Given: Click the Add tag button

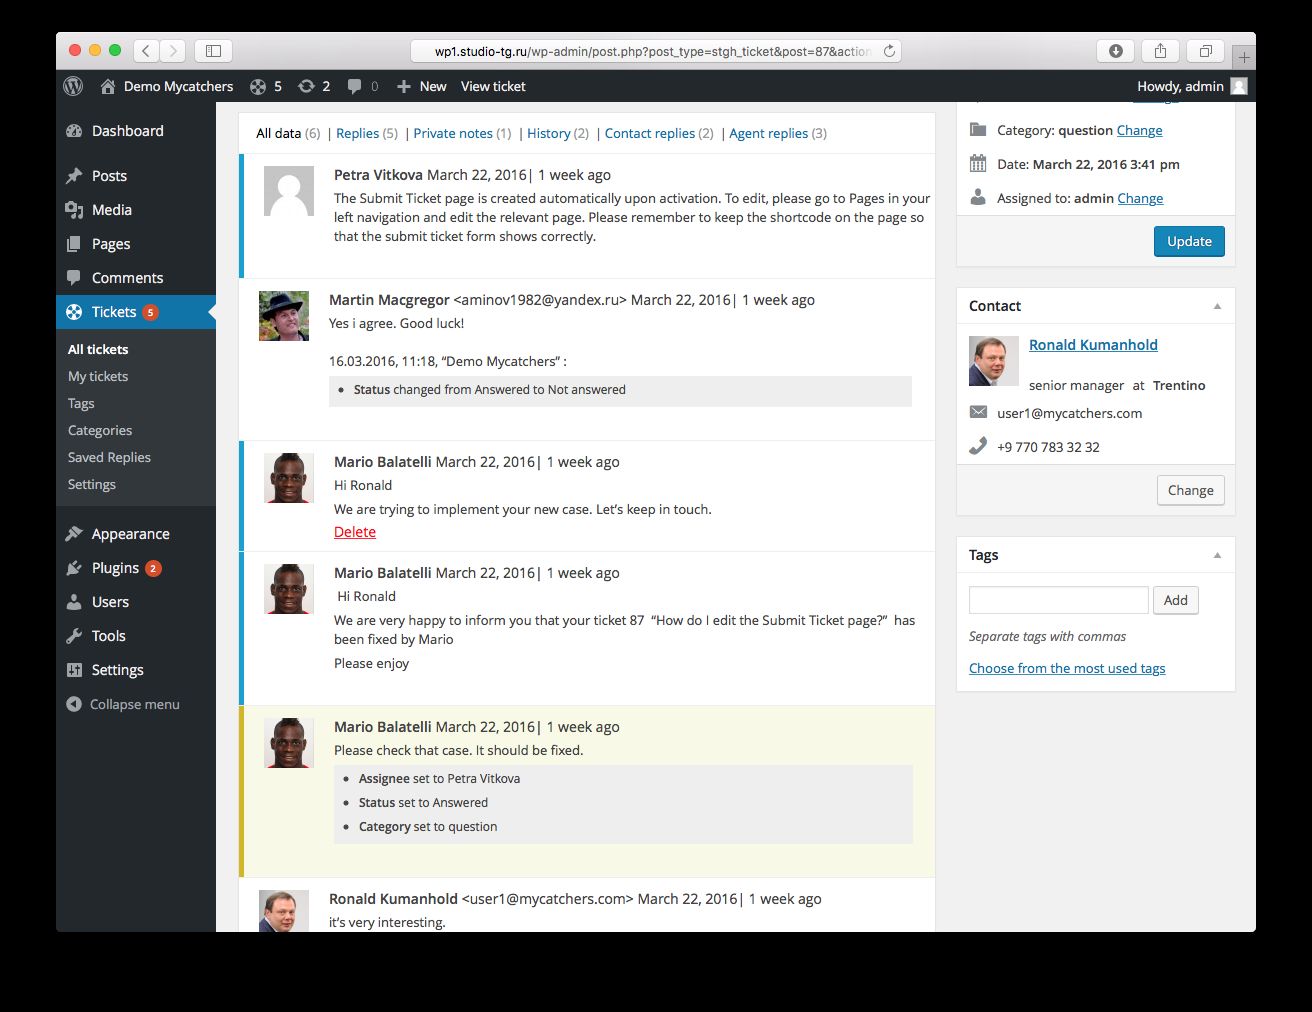Looking at the screenshot, I should pos(1176,600).
